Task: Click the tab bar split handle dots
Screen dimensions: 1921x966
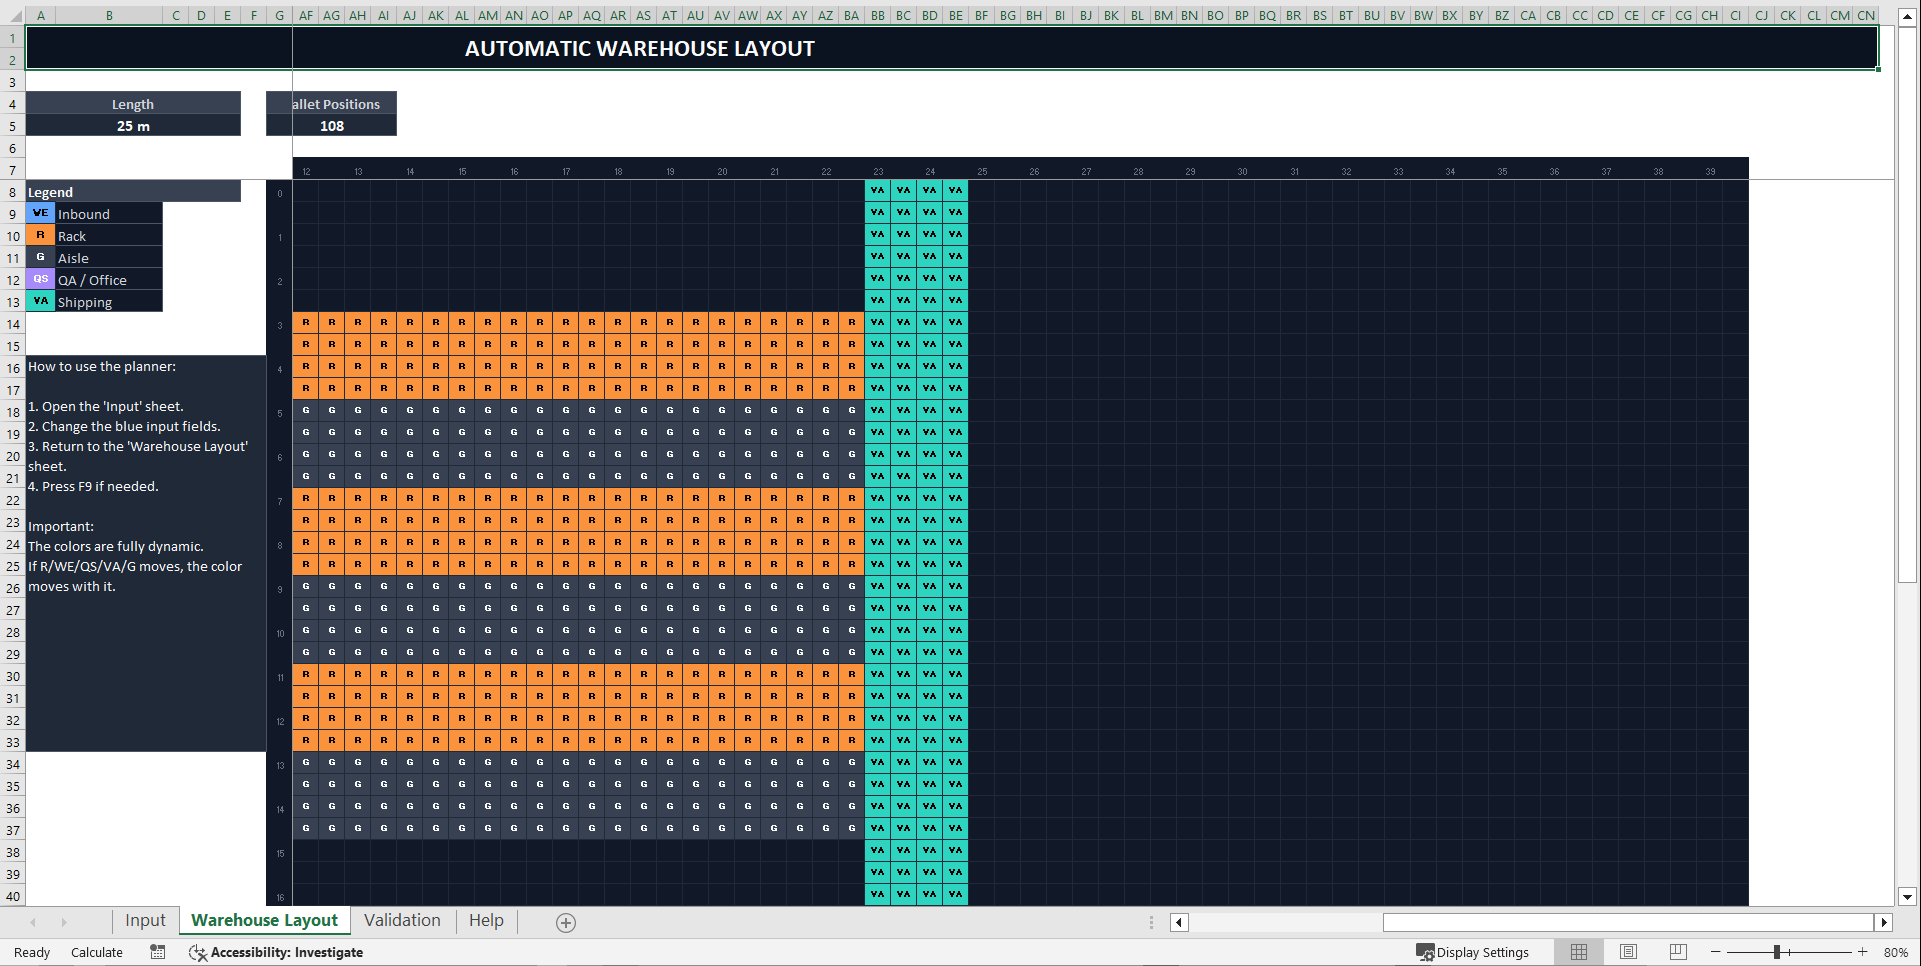Action: [x=1151, y=922]
